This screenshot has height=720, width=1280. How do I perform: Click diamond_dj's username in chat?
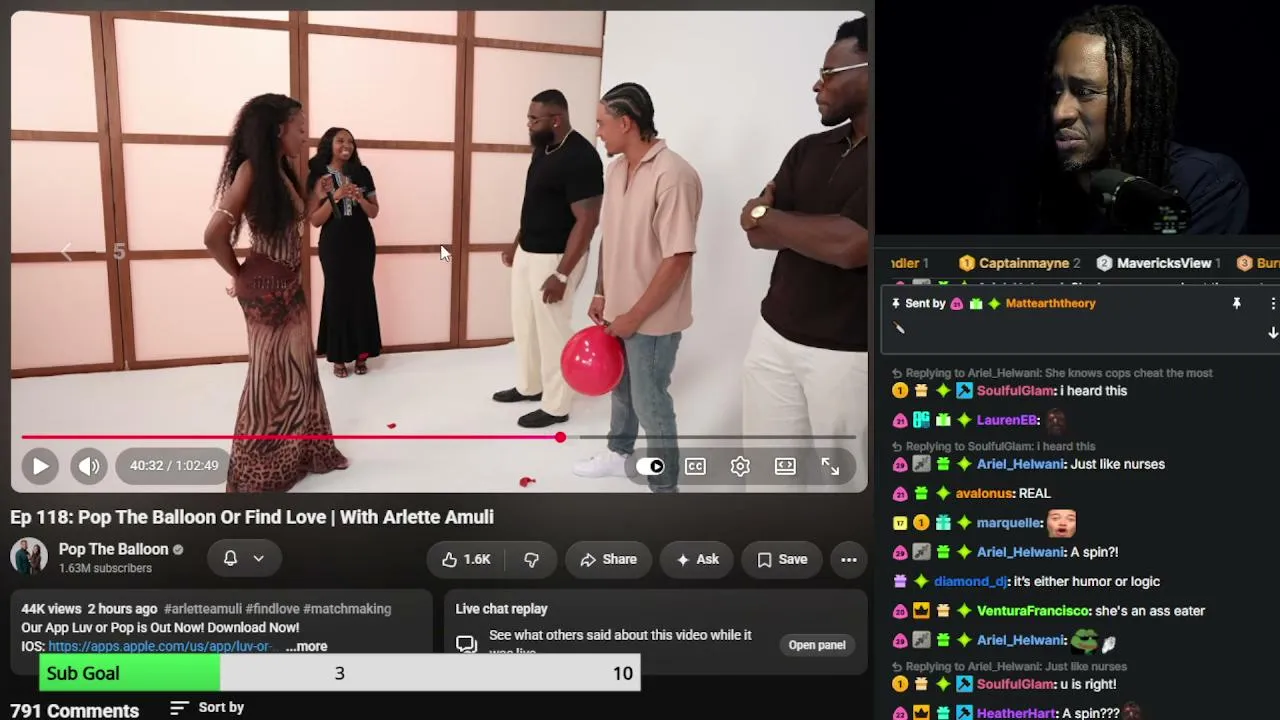[970, 581]
